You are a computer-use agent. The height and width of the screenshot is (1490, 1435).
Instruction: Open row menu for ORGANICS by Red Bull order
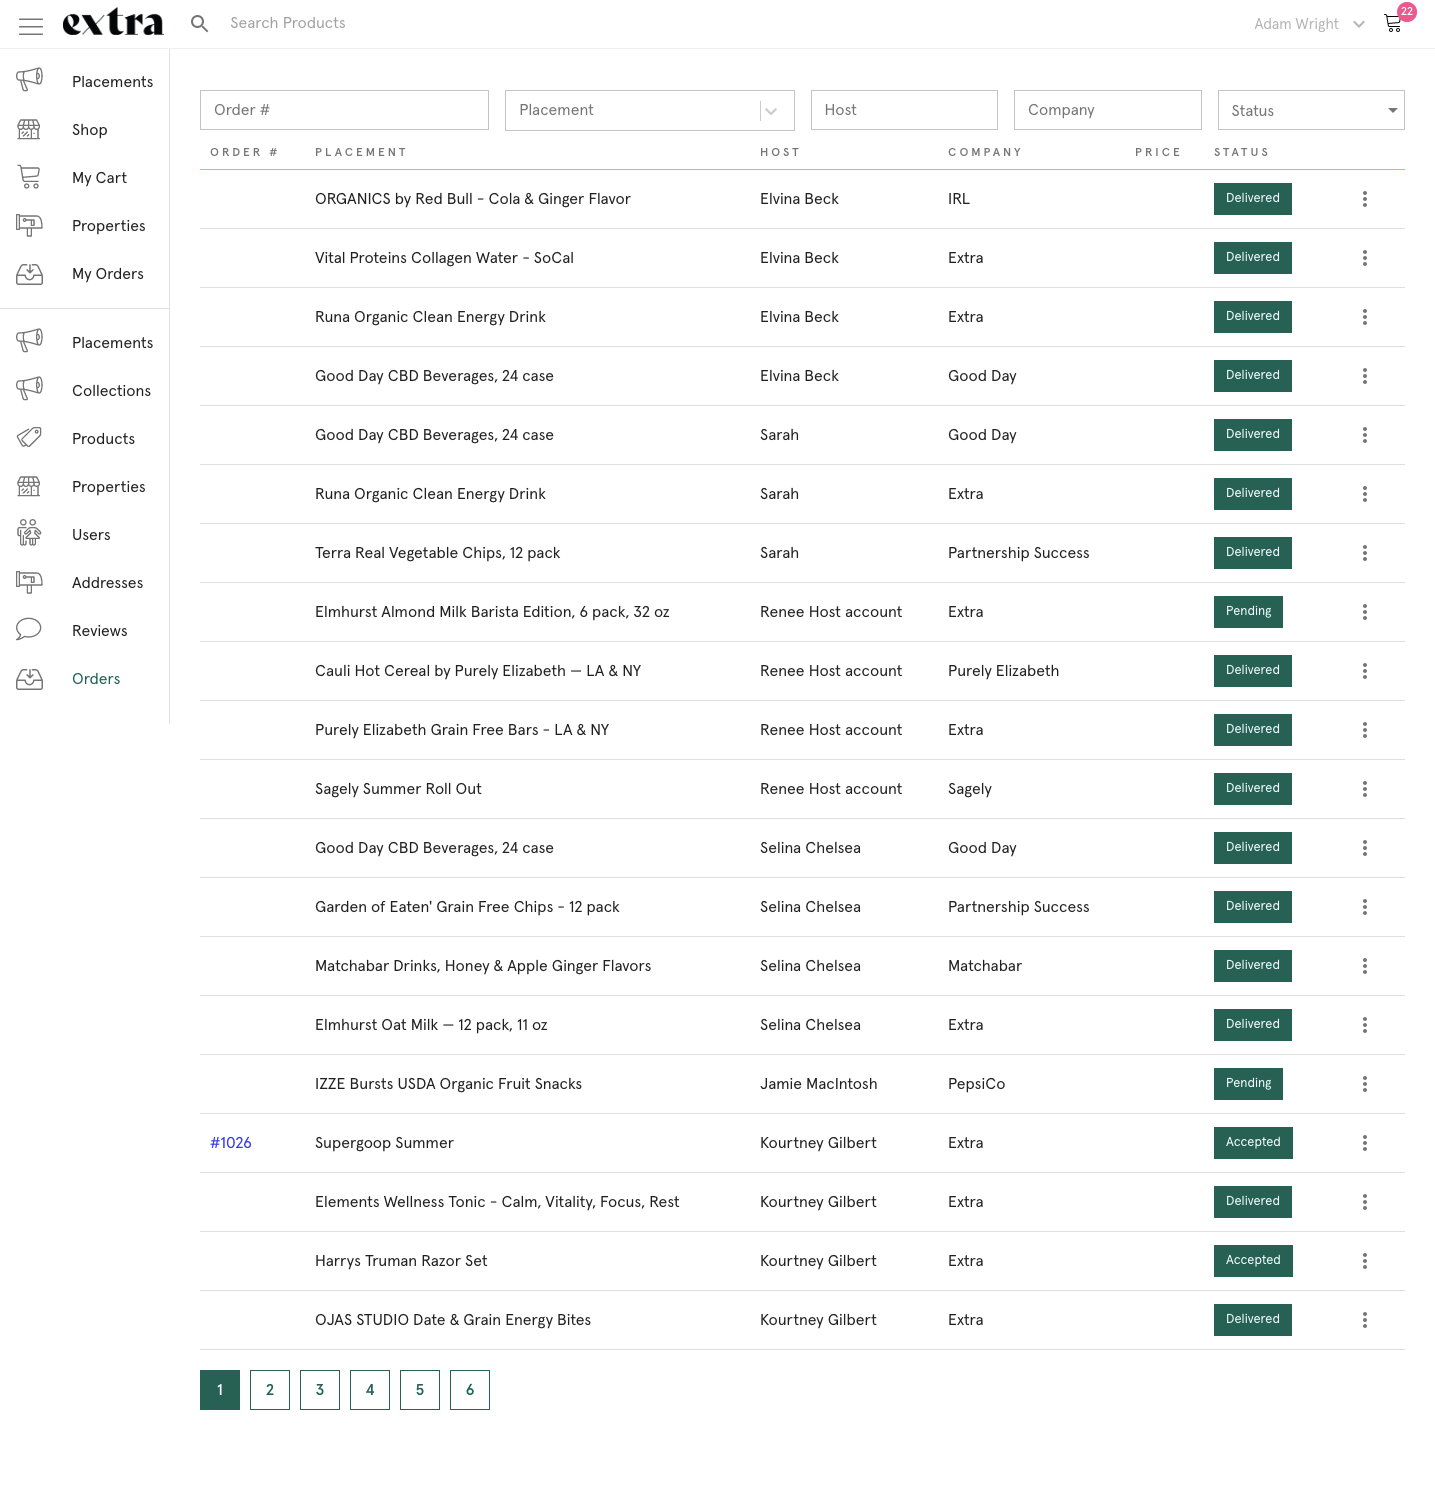point(1364,199)
